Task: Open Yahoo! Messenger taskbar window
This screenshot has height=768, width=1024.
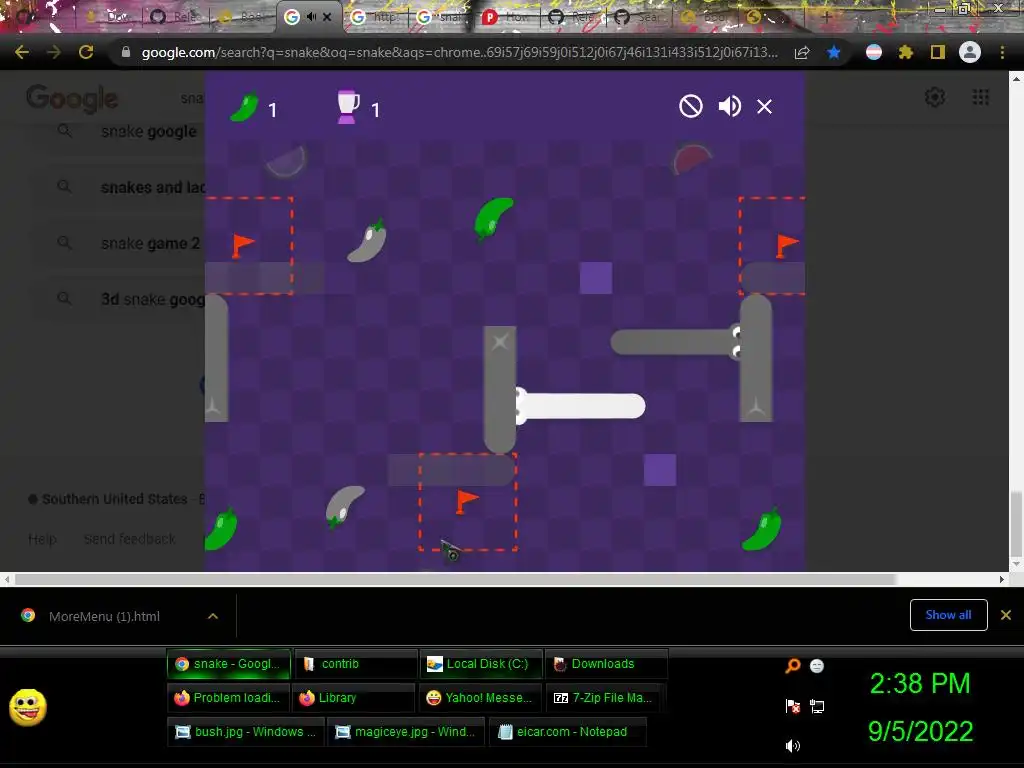Action: 481,697
